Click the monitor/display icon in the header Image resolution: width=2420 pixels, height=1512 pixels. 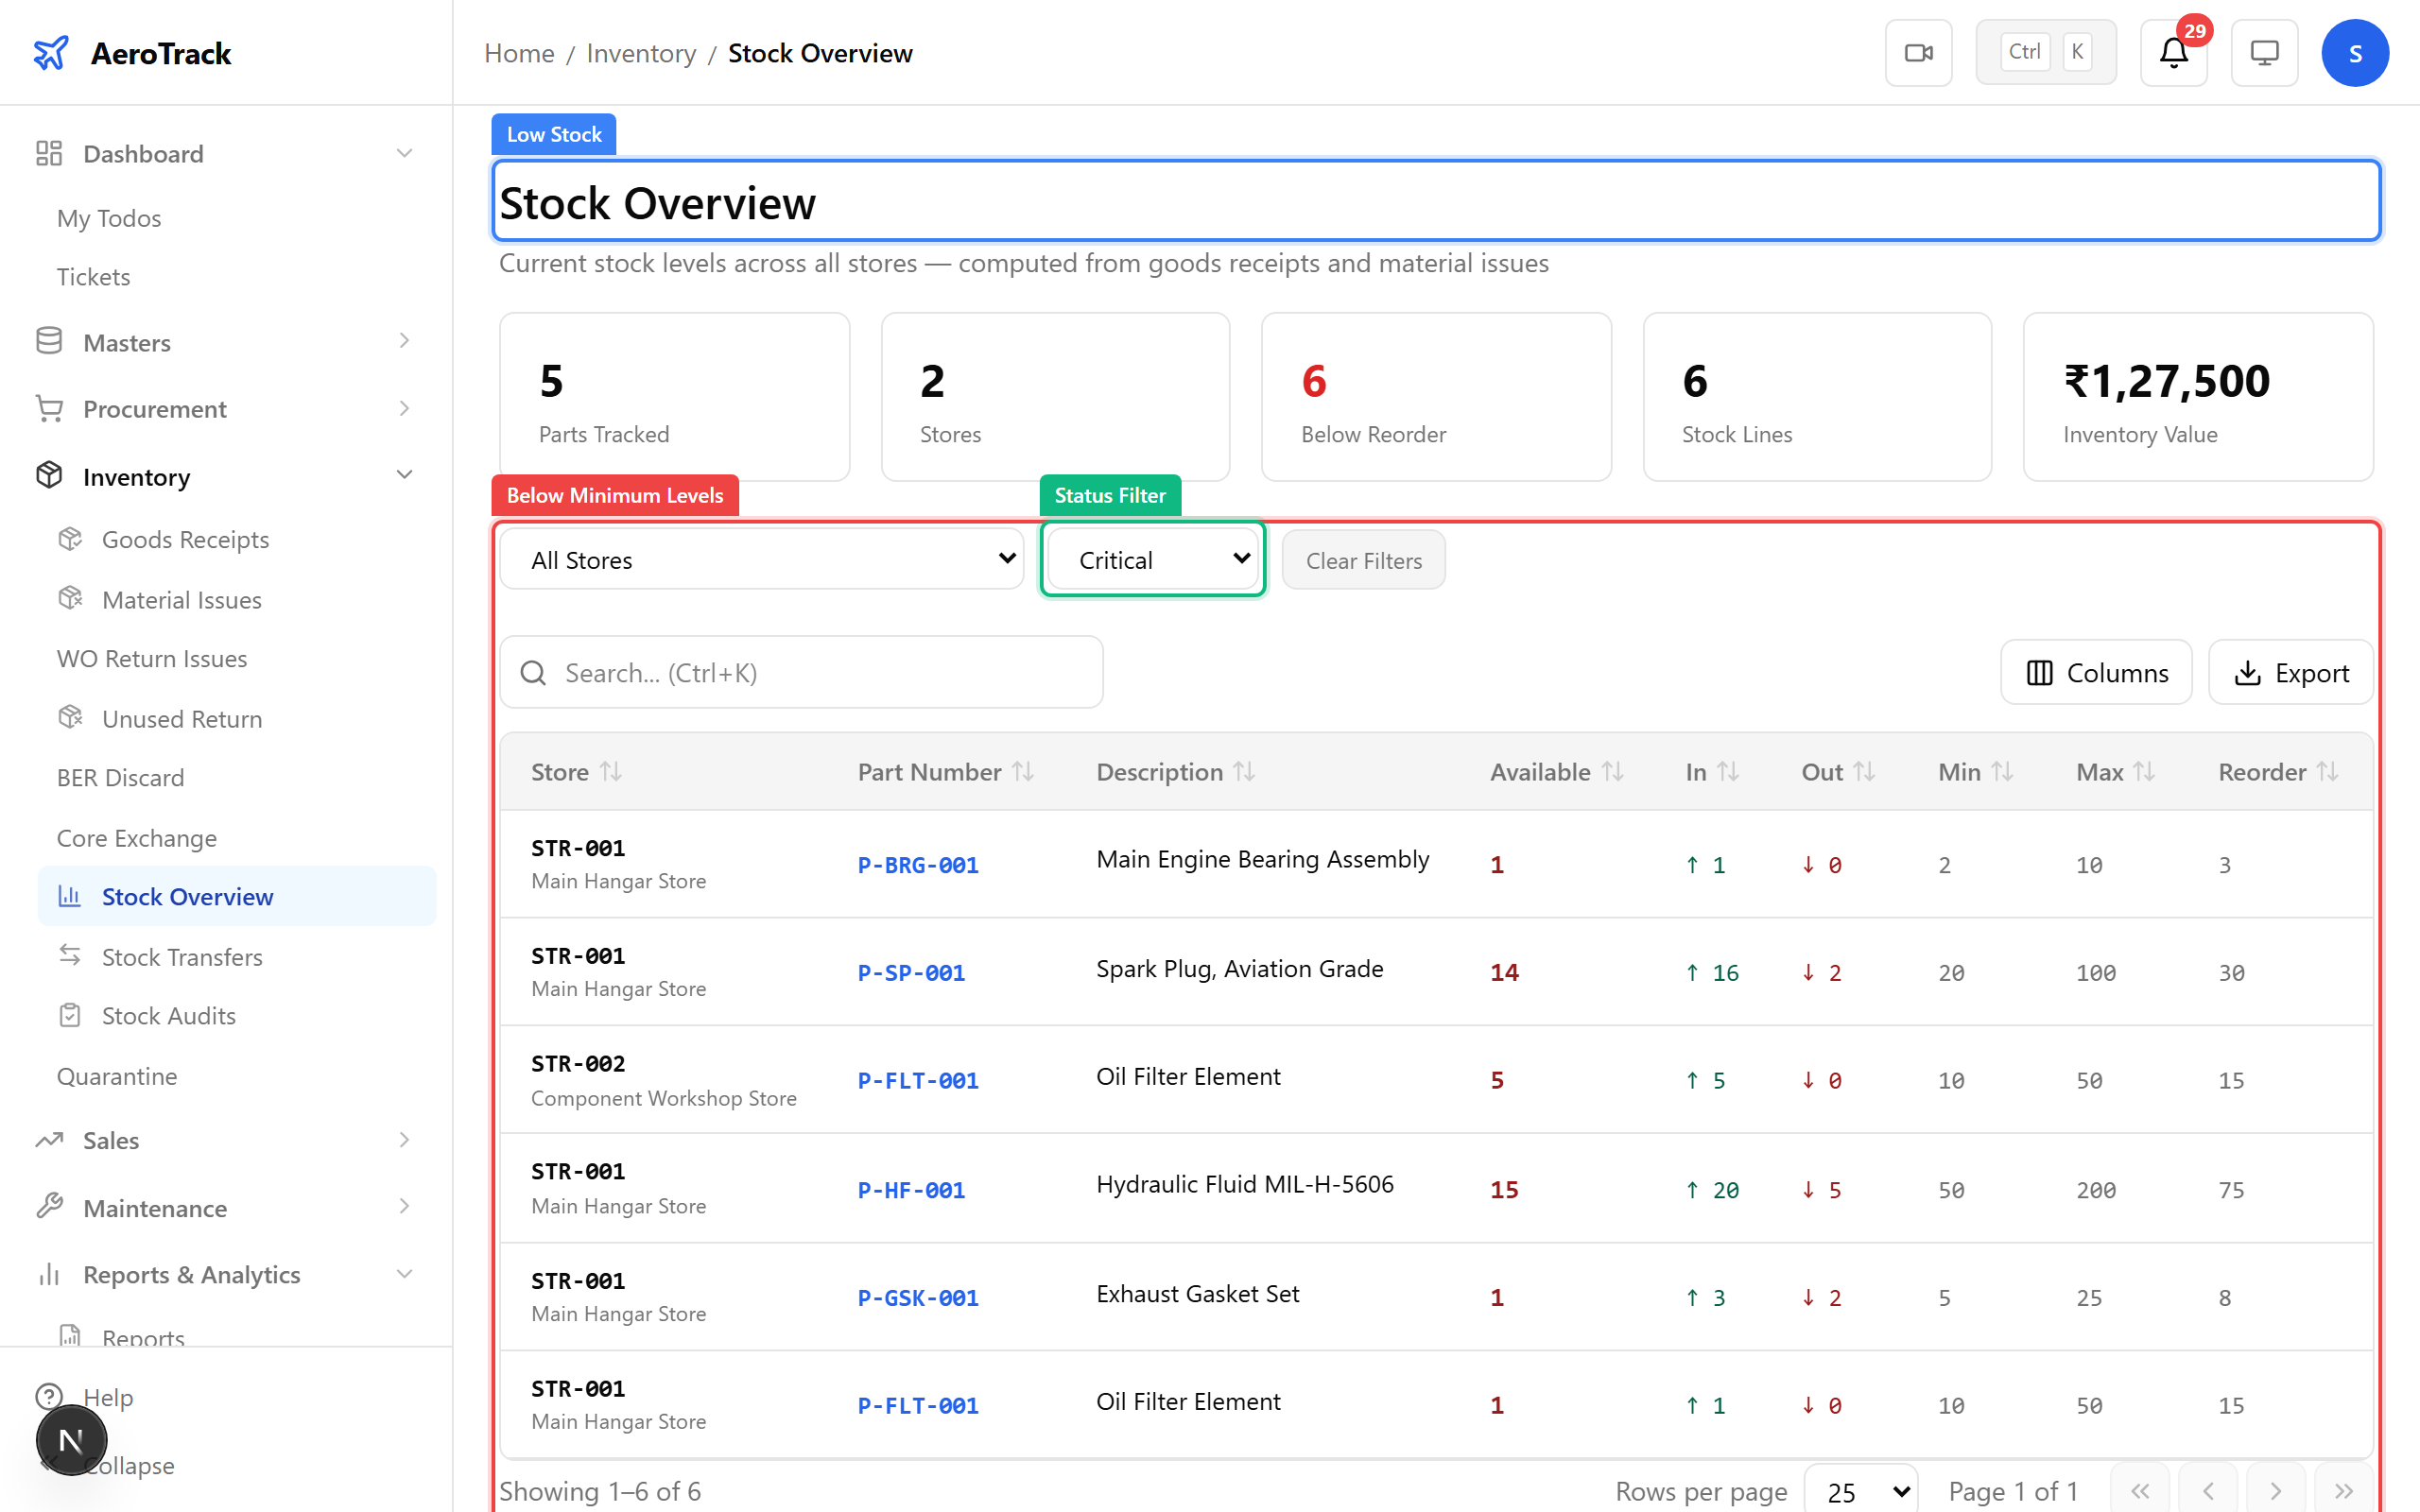[x=2264, y=52]
